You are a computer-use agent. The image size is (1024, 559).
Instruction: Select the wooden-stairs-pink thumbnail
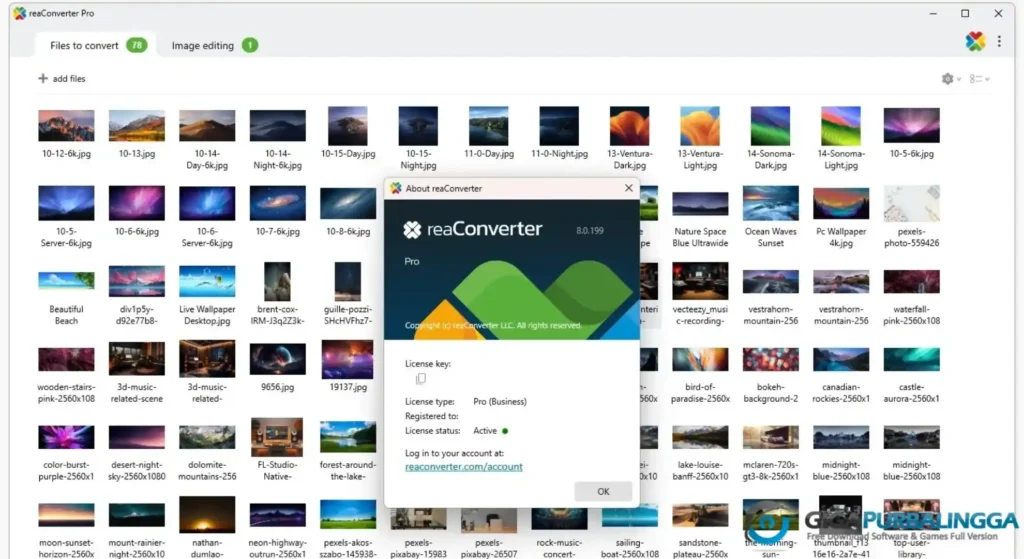(66, 359)
